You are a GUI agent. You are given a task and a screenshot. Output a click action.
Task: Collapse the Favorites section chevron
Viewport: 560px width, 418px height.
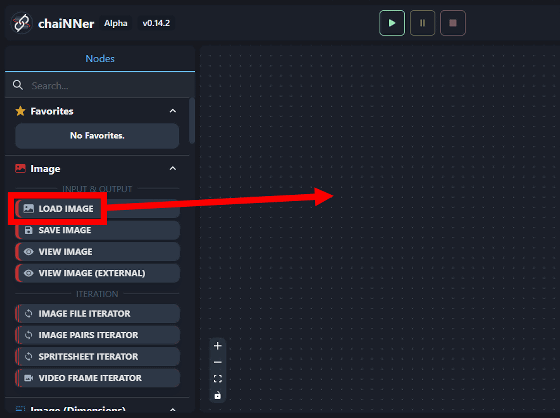click(172, 111)
